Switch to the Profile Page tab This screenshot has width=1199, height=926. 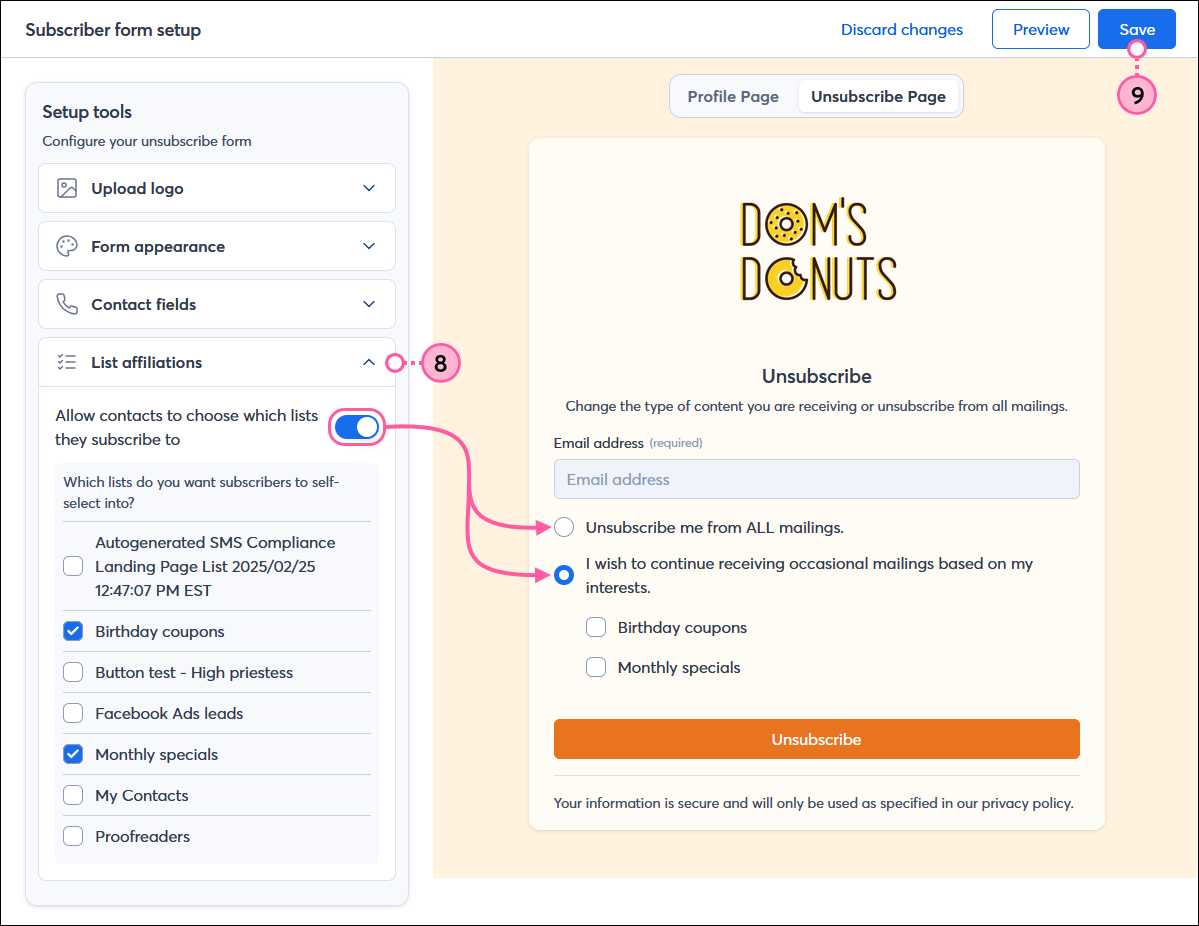pyautogui.click(x=733, y=96)
